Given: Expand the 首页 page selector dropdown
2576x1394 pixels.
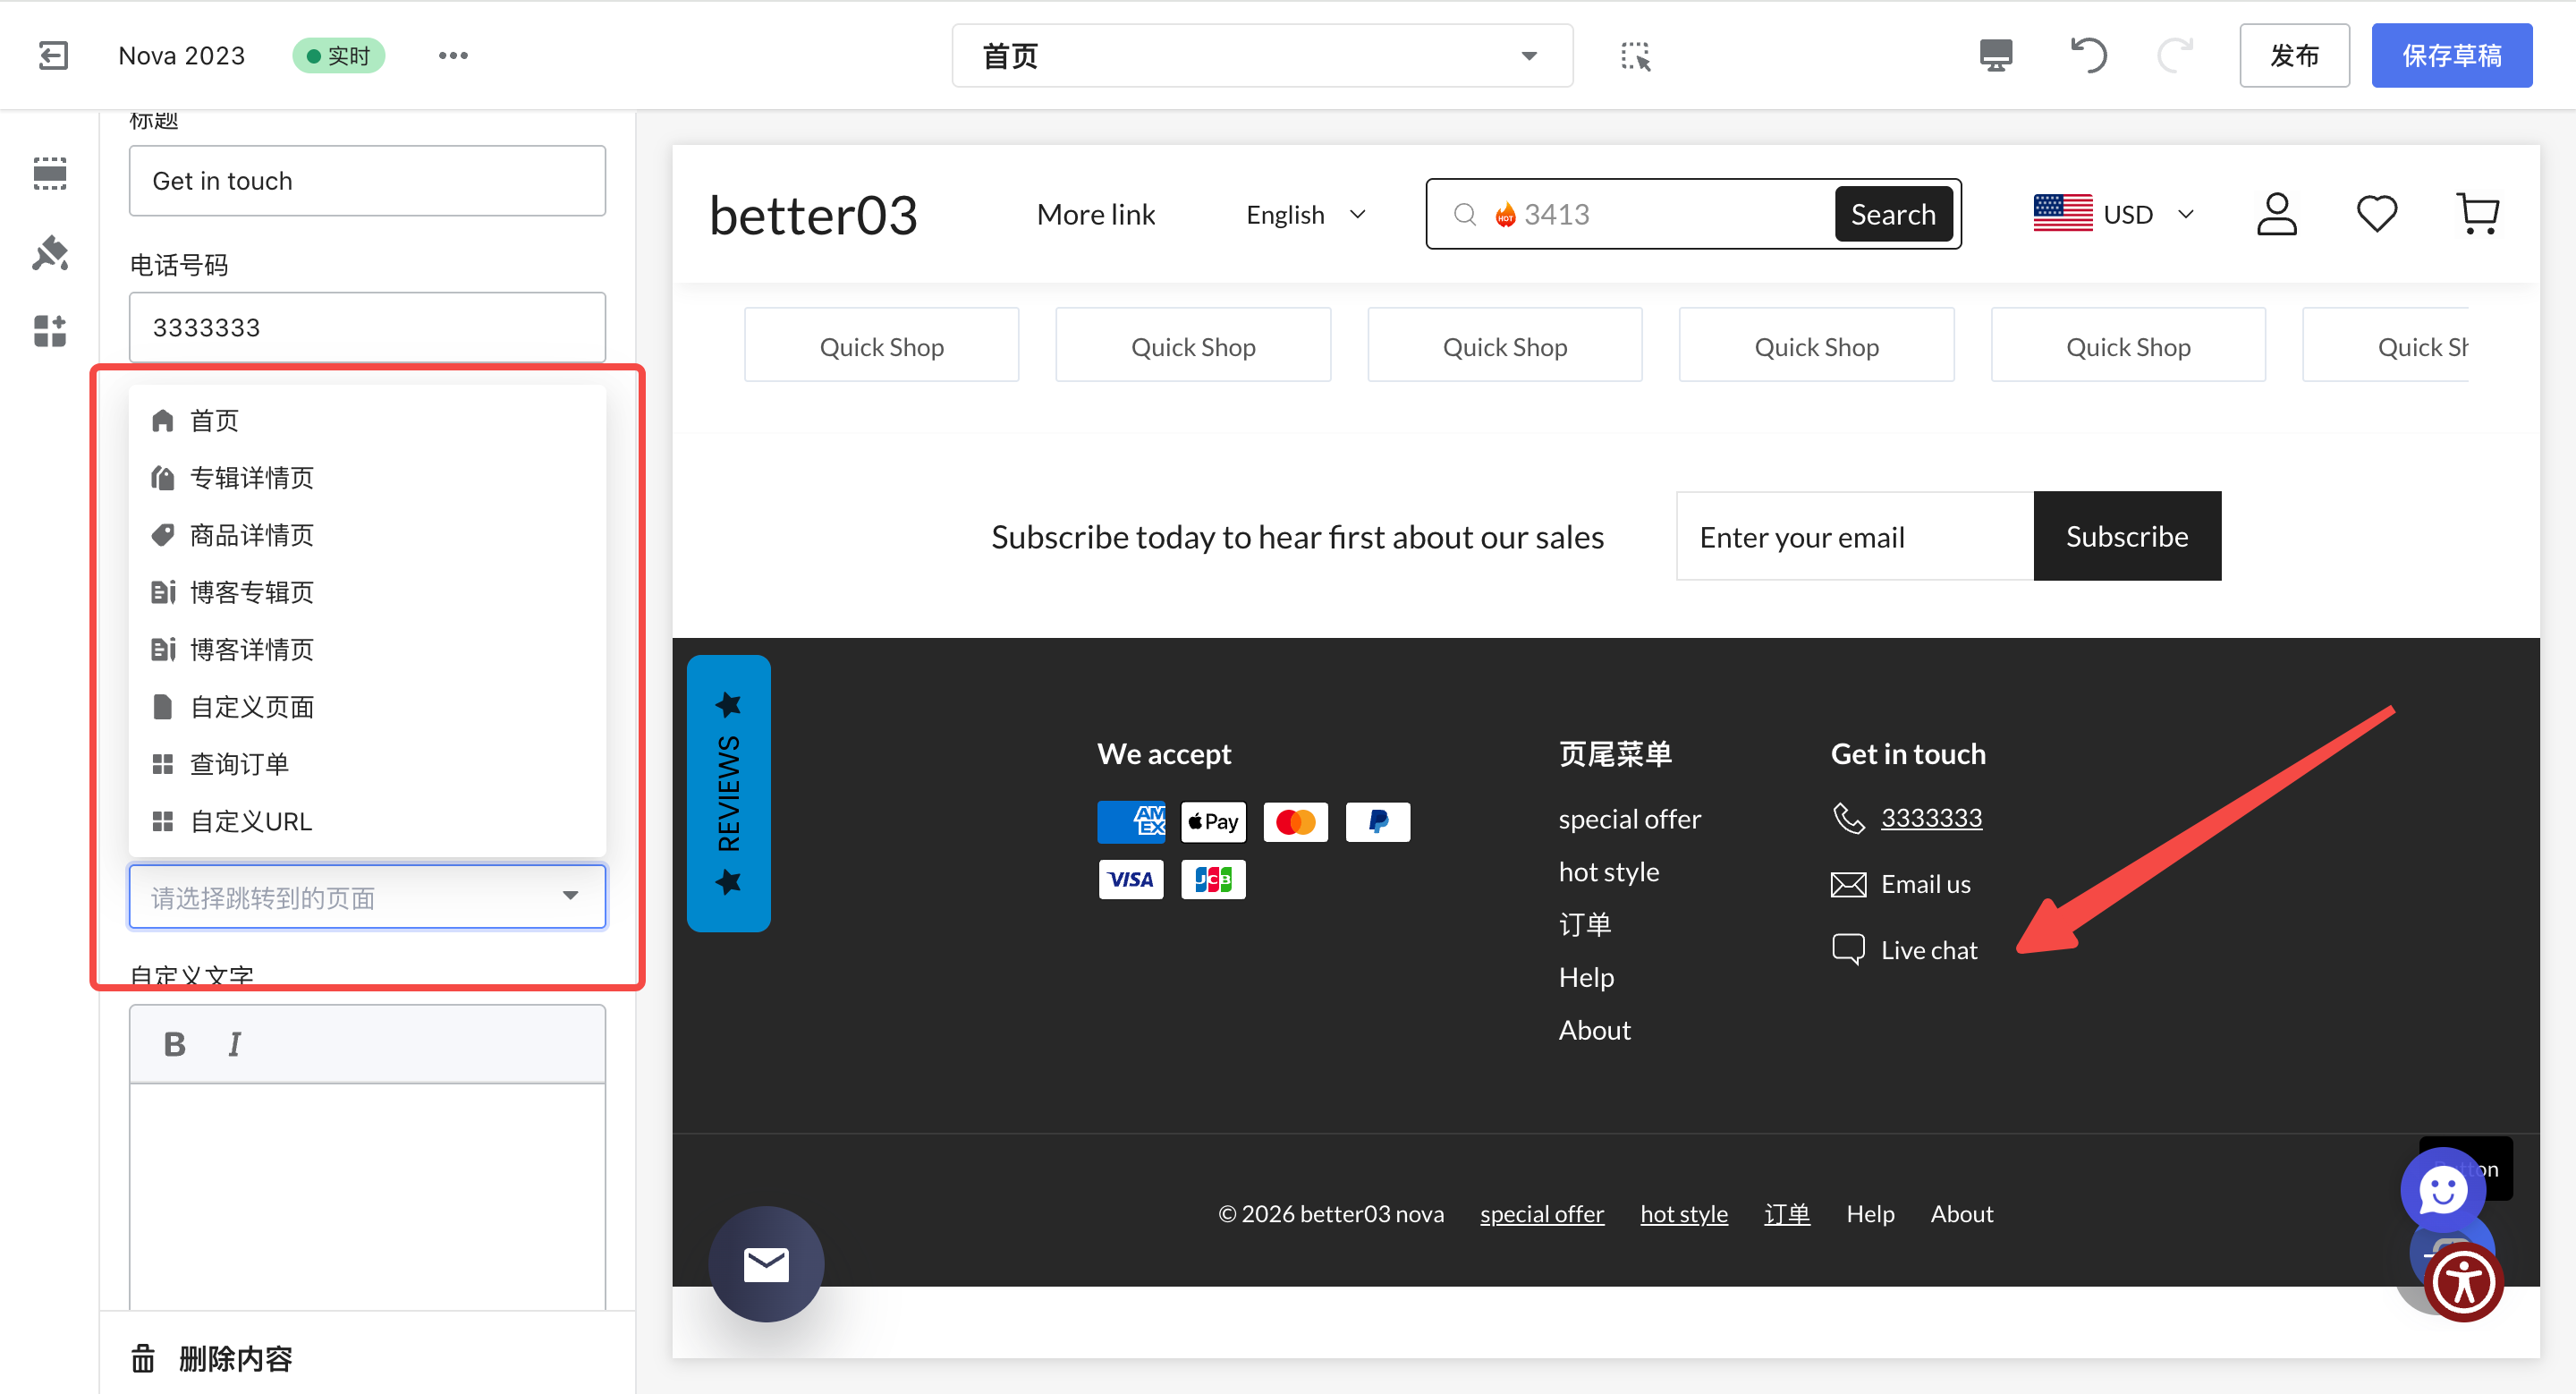Looking at the screenshot, I should tap(1262, 56).
